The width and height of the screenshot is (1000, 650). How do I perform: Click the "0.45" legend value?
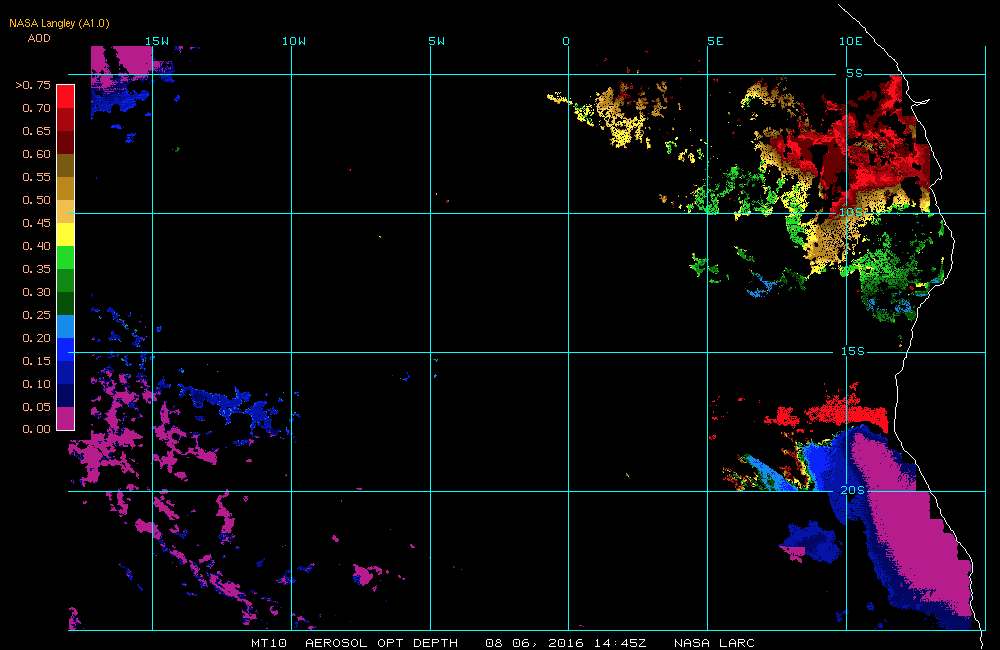[x=36, y=223]
